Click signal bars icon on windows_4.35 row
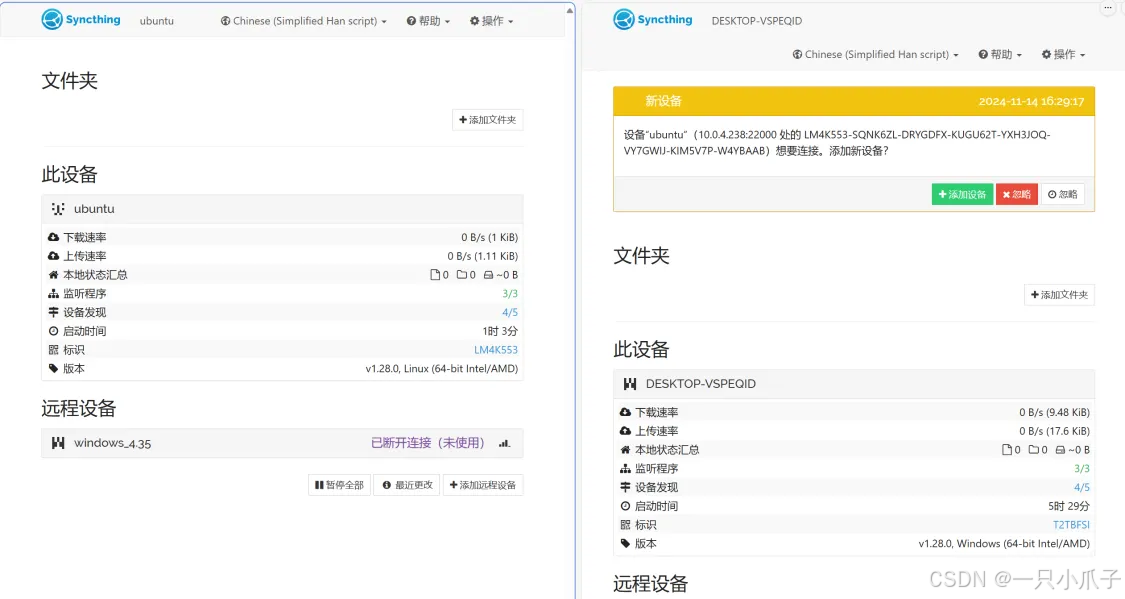Viewport: 1125px width, 599px height. coord(504,443)
